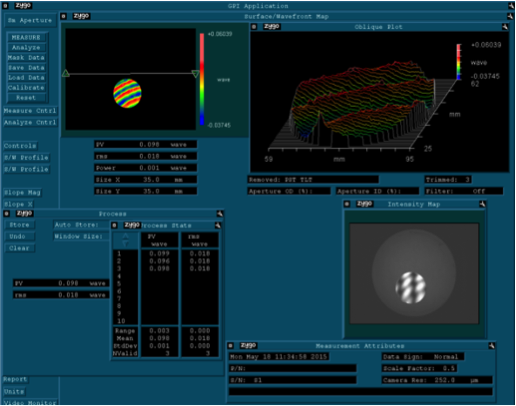Open the Report menu item
The height and width of the screenshot is (406, 516).
click(15, 379)
